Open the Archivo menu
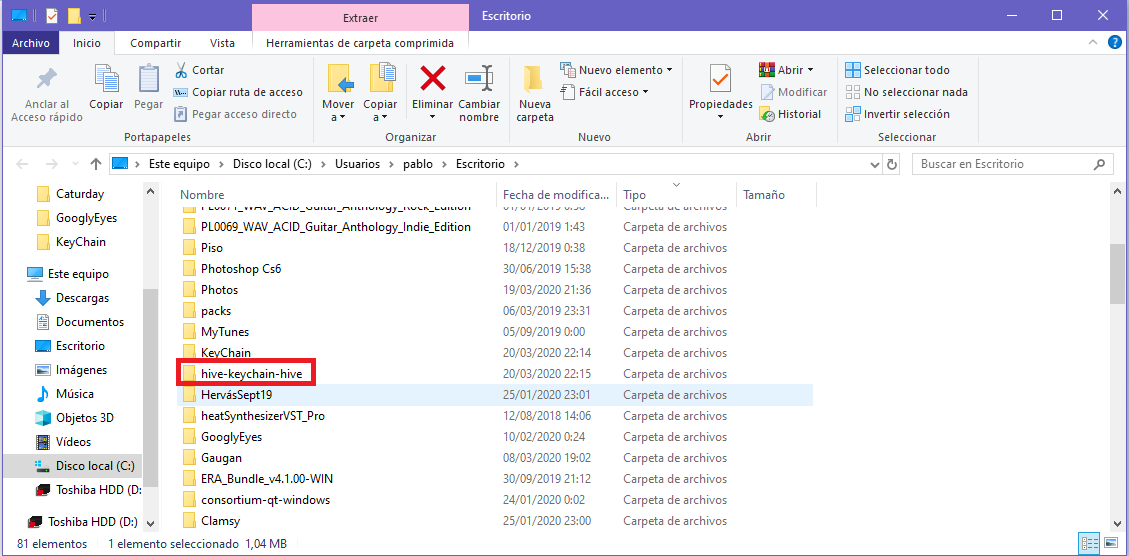The height and width of the screenshot is (556, 1129). click(x=31, y=42)
